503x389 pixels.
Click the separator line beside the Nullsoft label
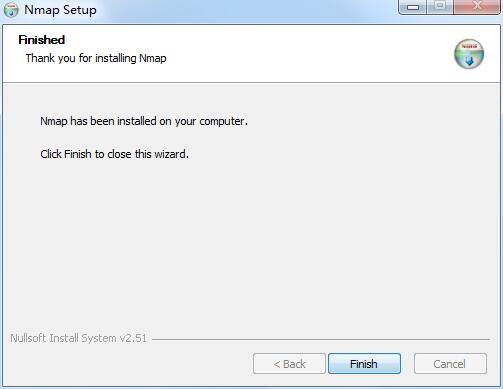pyautogui.click(x=321, y=340)
